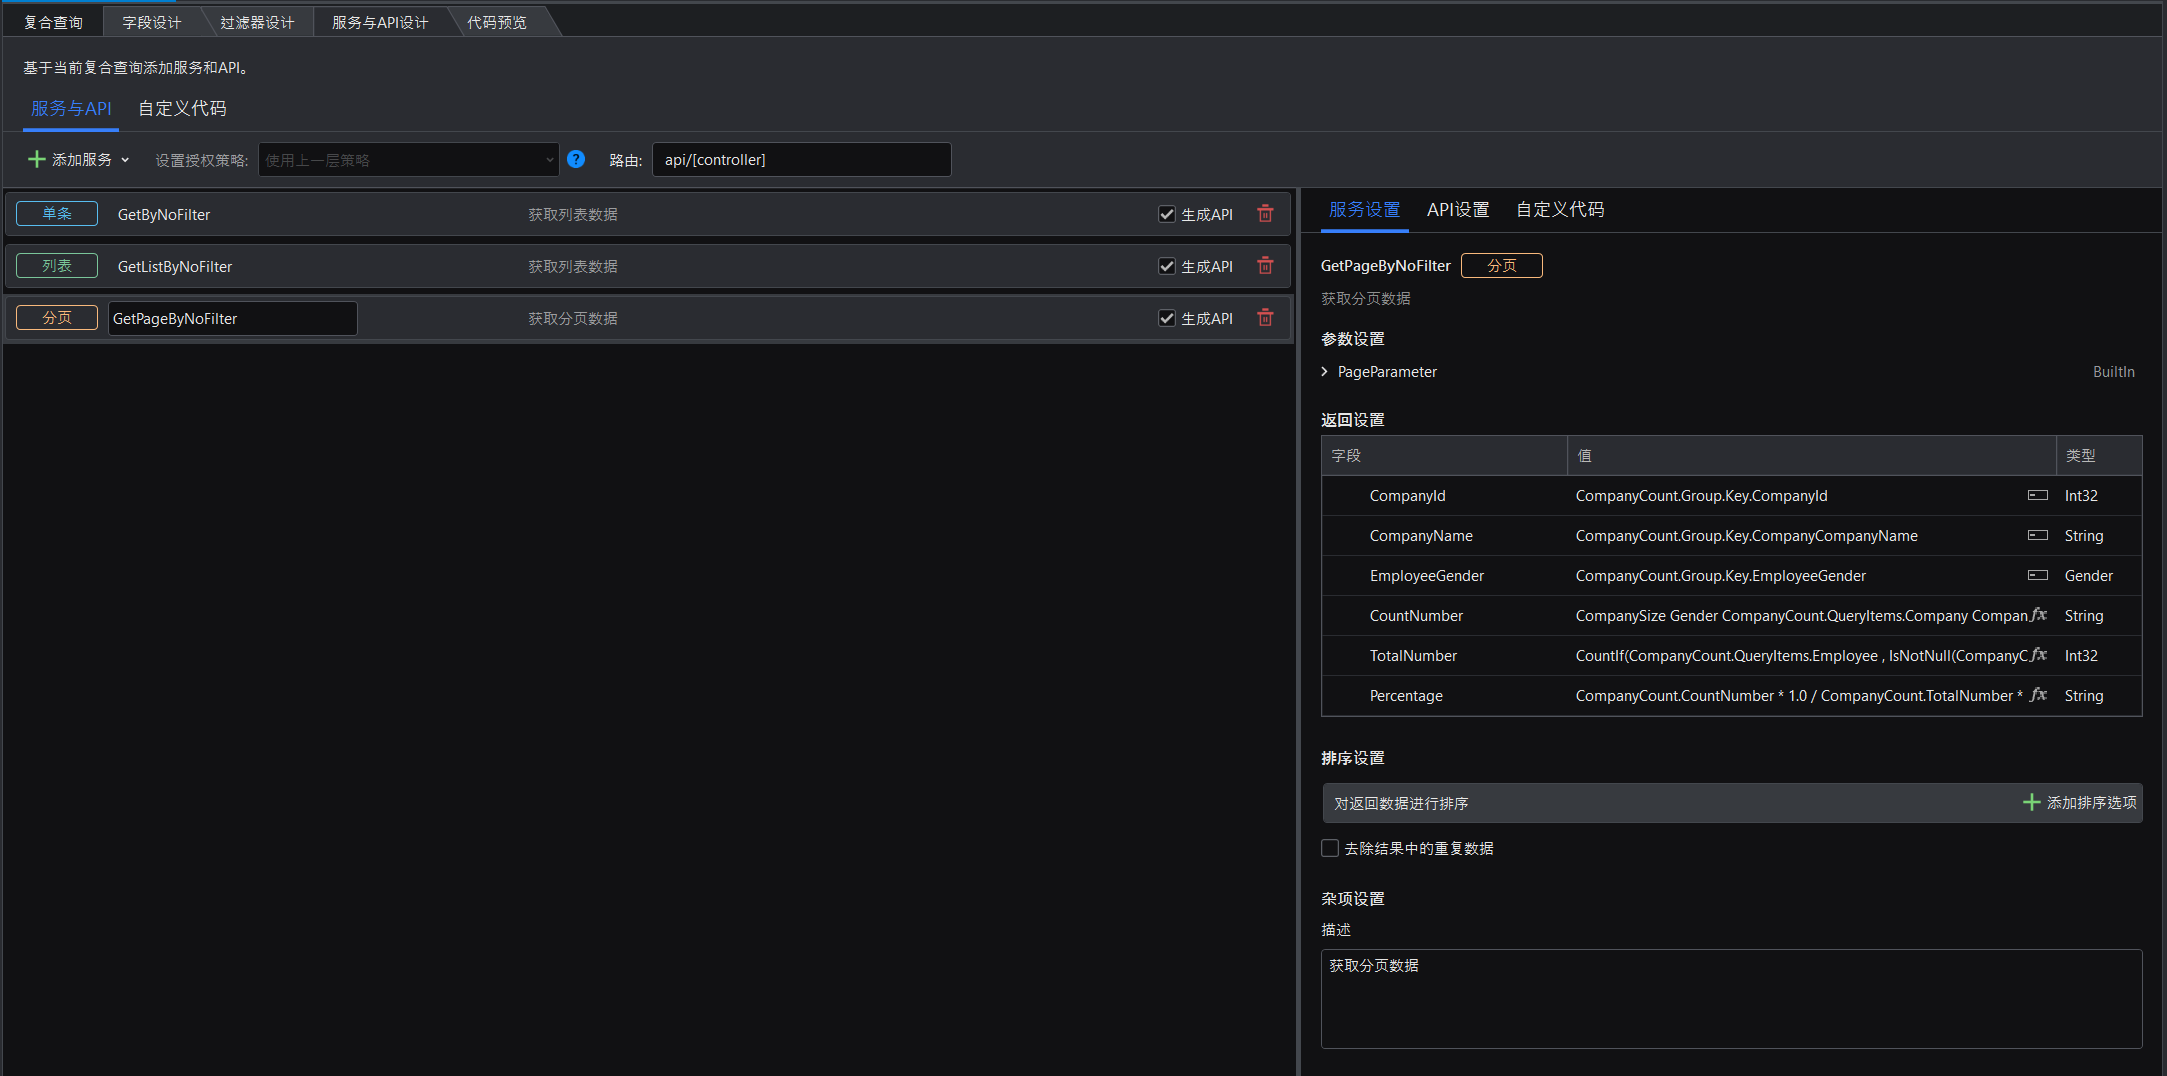This screenshot has height=1076, width=2167.
Task: Click the 分页 badge beside GetPageByNoFilter title
Action: click(1502, 266)
